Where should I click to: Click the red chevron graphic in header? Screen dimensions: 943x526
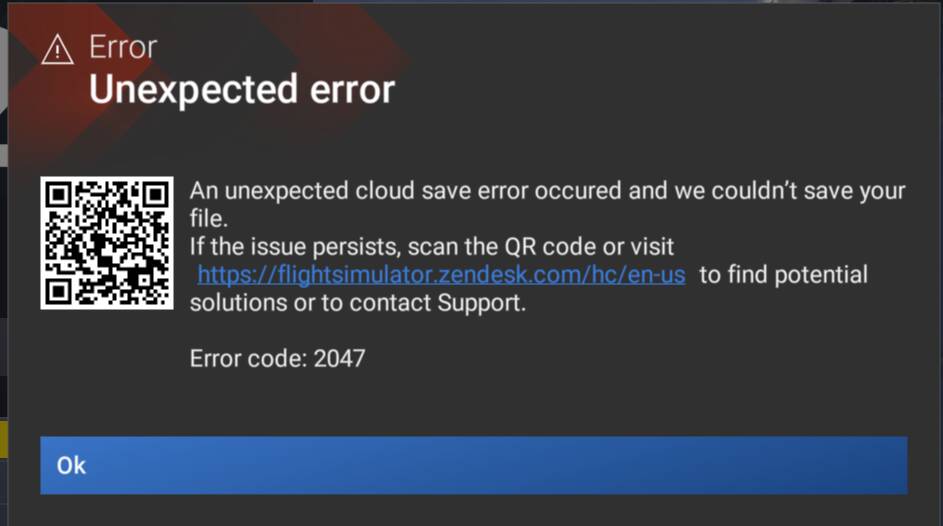pos(300,50)
